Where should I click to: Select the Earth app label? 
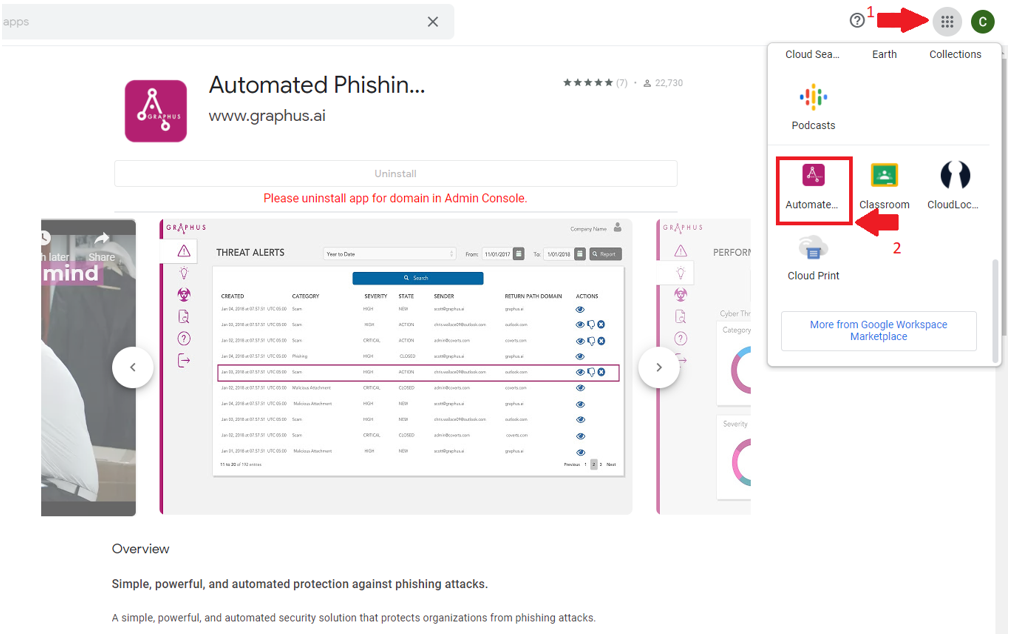point(884,54)
